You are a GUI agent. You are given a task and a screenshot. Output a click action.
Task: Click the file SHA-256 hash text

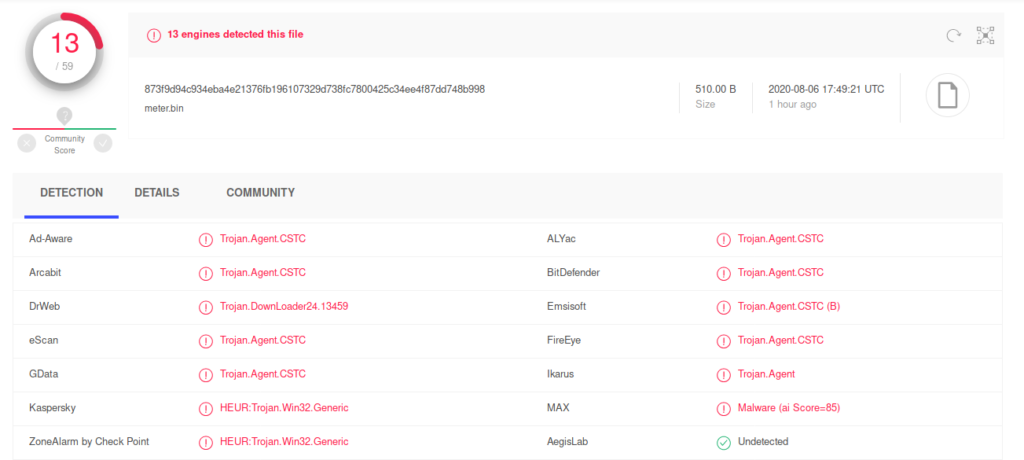314,89
